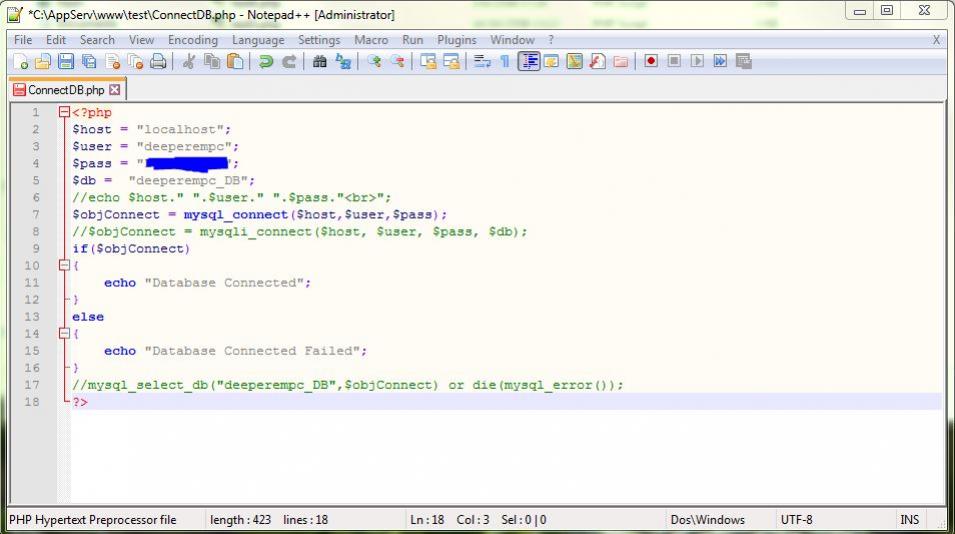Click the Ln : 18 Col : 3 status entry
955x534 pixels.
[x=449, y=520]
